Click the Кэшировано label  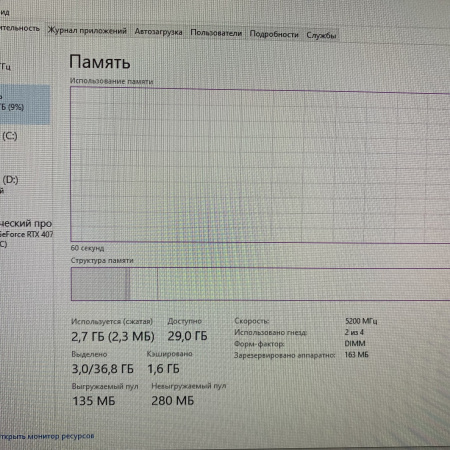click(170, 354)
